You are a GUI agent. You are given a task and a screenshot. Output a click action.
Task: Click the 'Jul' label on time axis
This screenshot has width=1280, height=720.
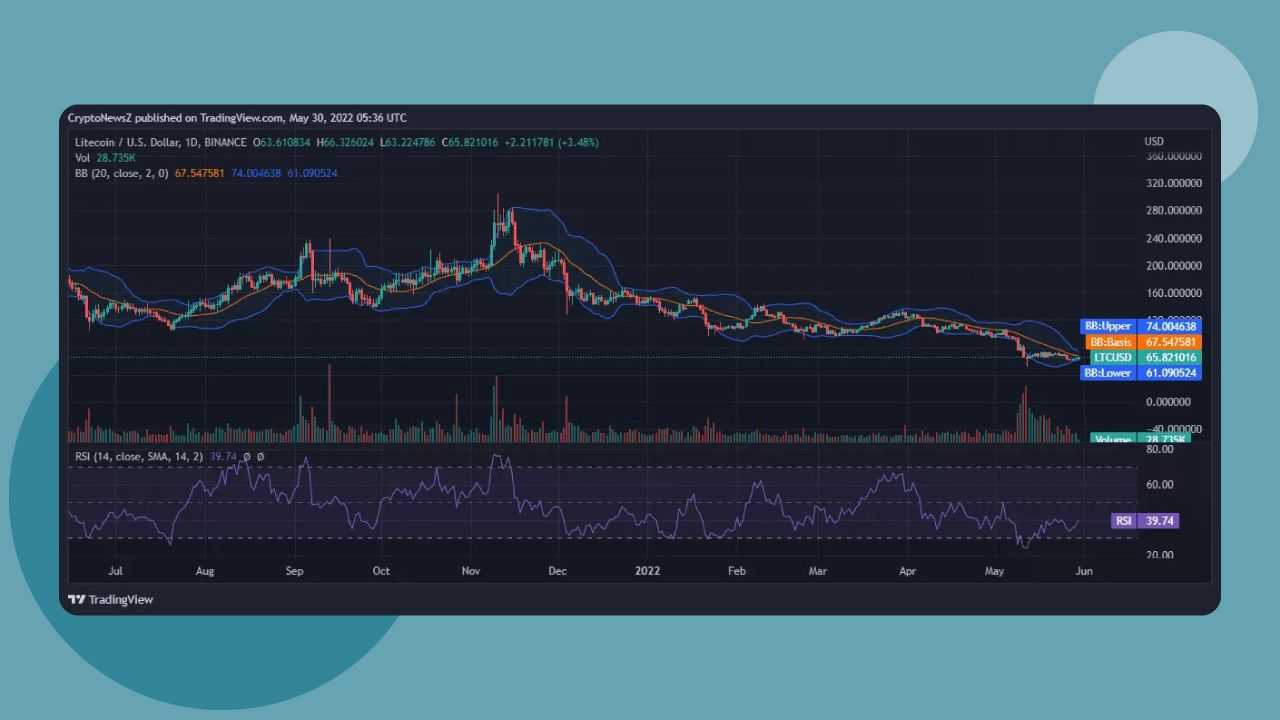point(115,571)
